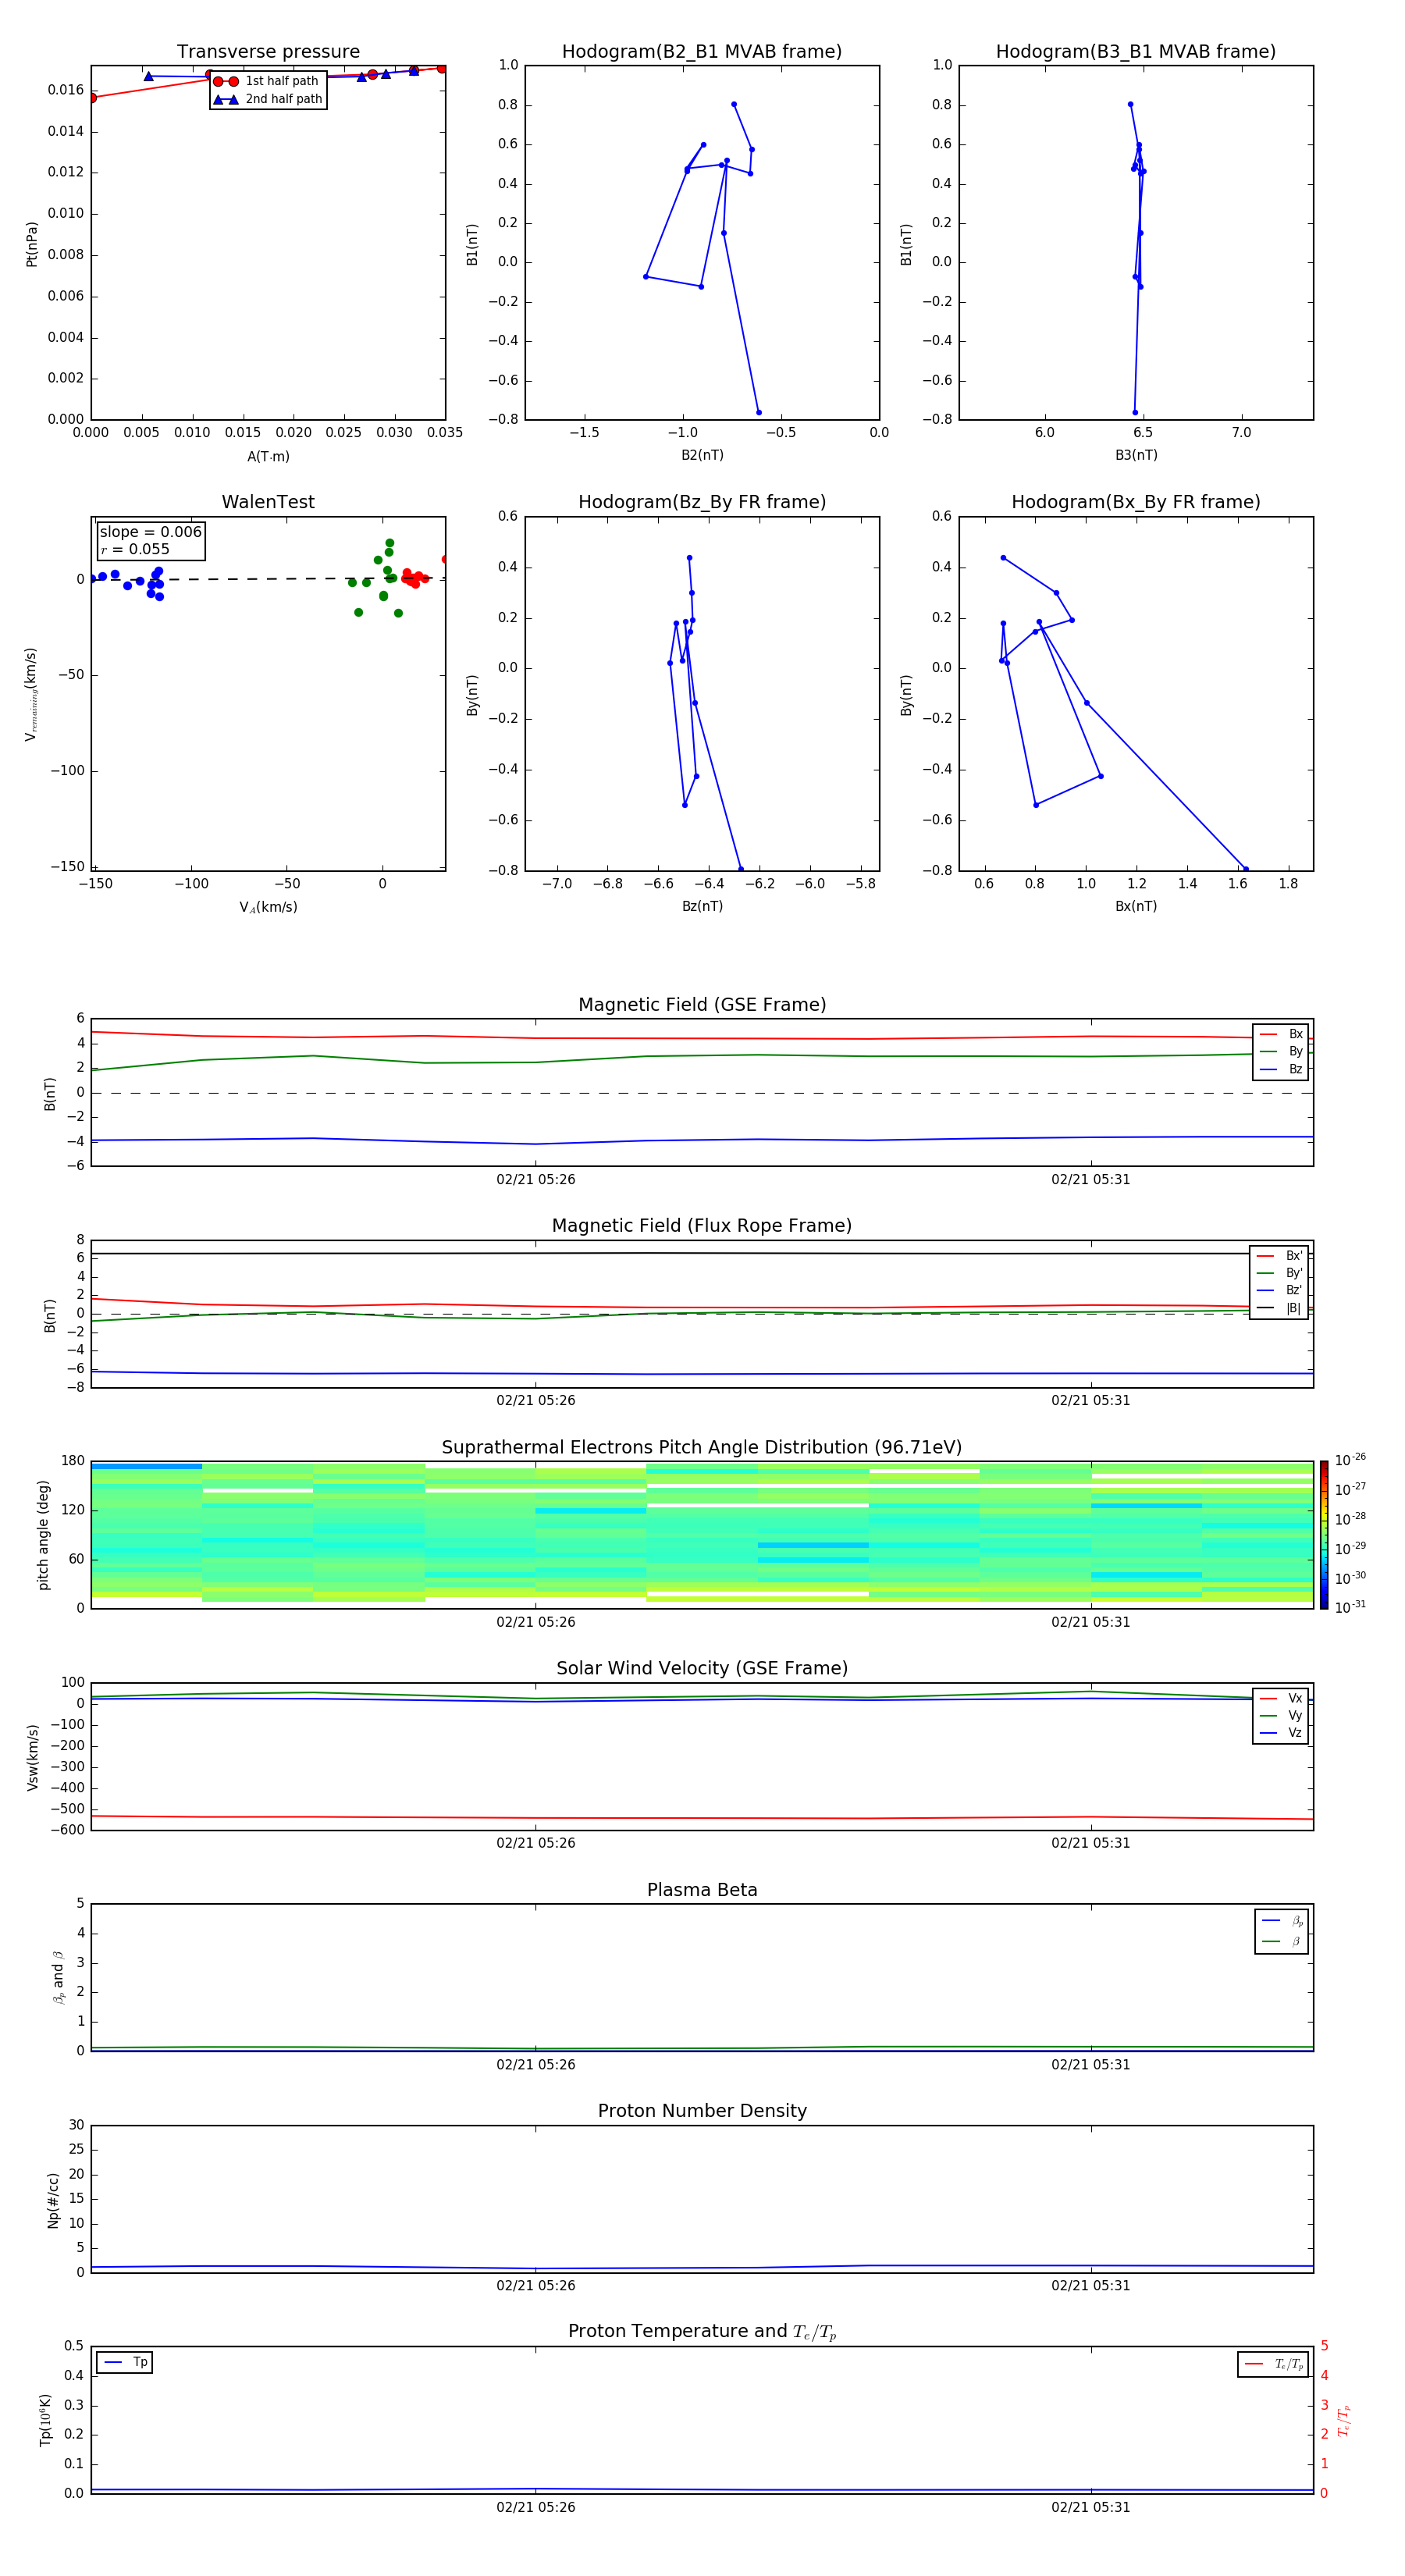
Task: Click the 'r = 0.055' annotation
Action: pos(135,549)
